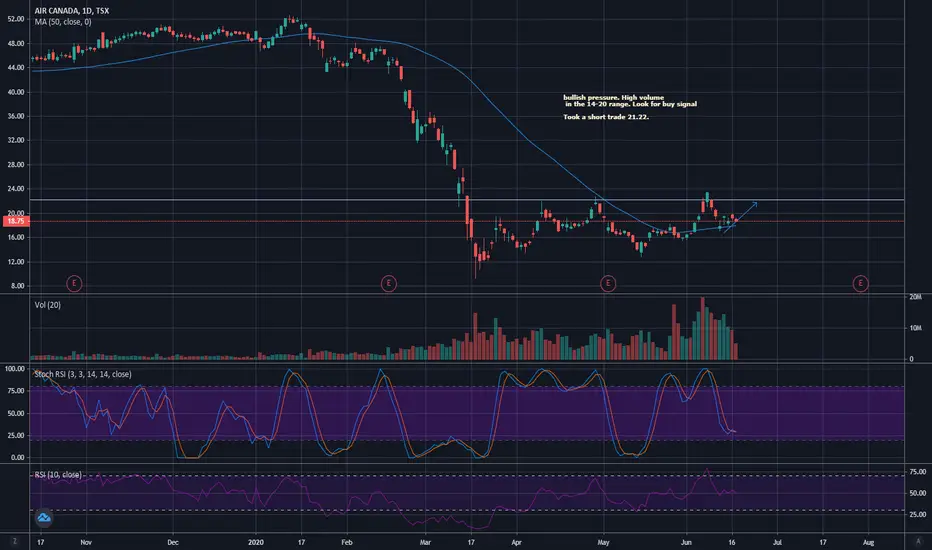
Task: Select the Vol (20) indicator label
Action: pyautogui.click(x=48, y=305)
